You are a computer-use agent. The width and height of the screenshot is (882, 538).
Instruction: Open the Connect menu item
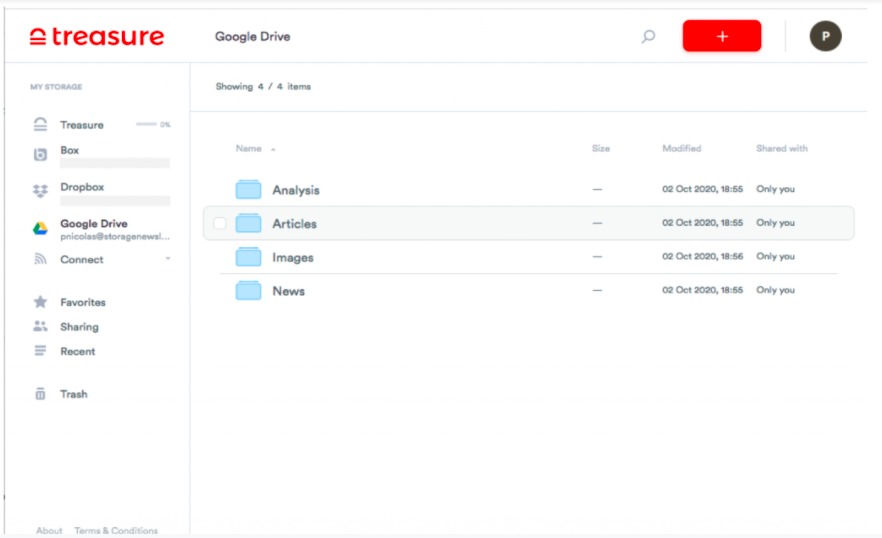coord(82,259)
